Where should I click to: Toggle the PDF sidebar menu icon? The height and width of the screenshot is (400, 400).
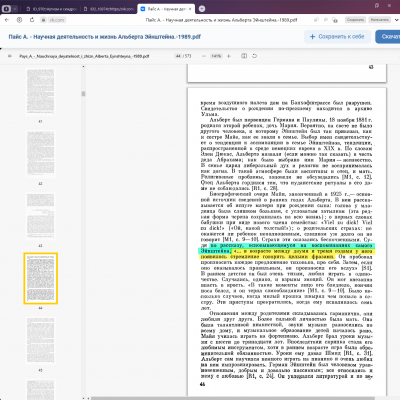click(10, 56)
